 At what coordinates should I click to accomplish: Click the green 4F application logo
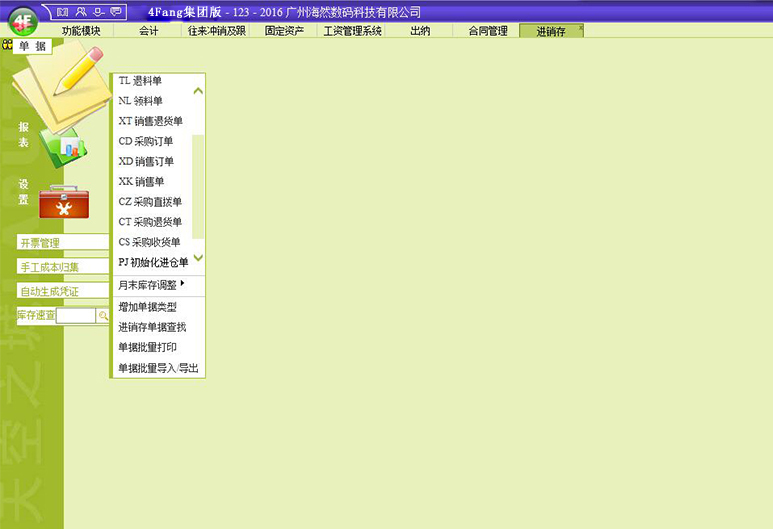coord(22,18)
